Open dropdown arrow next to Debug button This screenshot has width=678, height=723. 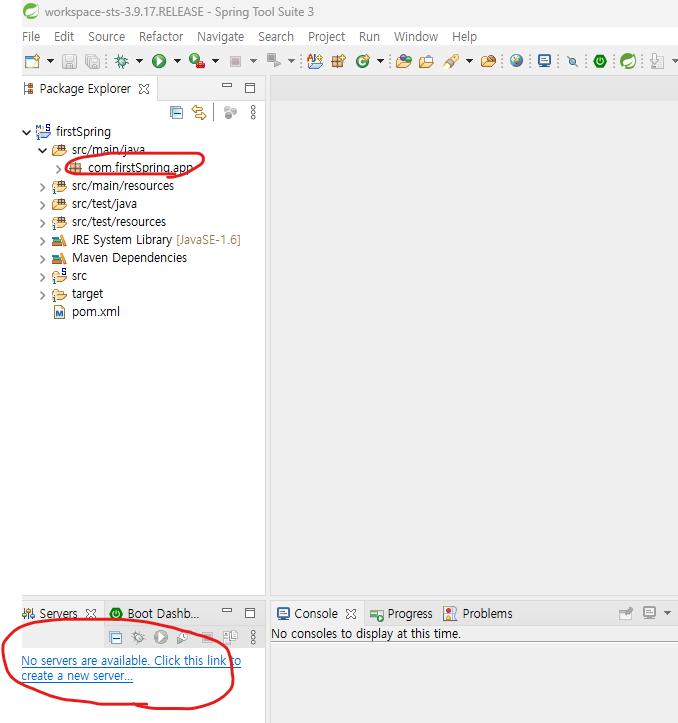pos(139,61)
